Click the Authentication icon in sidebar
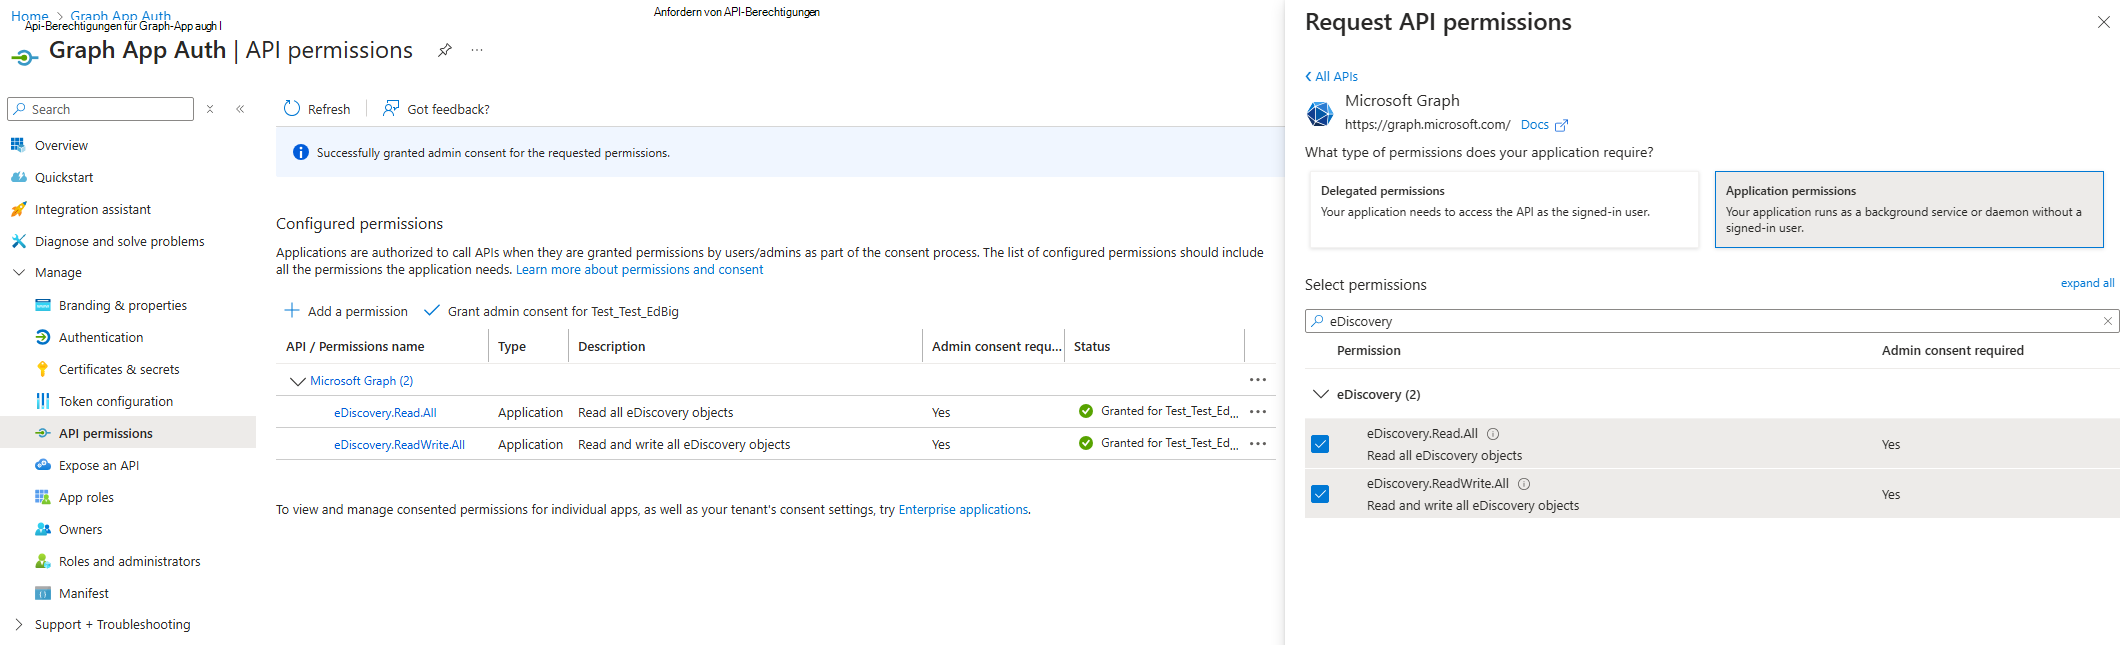The image size is (2121, 645). [42, 337]
